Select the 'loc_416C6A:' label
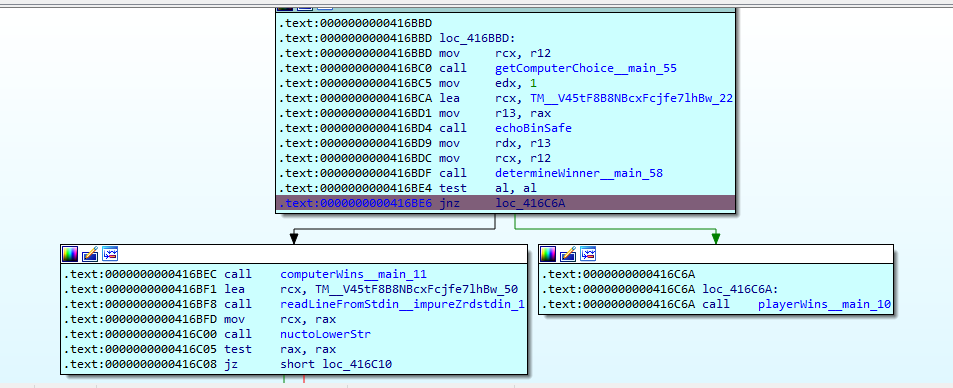Screen dimensions: 953x388 (x=740, y=289)
